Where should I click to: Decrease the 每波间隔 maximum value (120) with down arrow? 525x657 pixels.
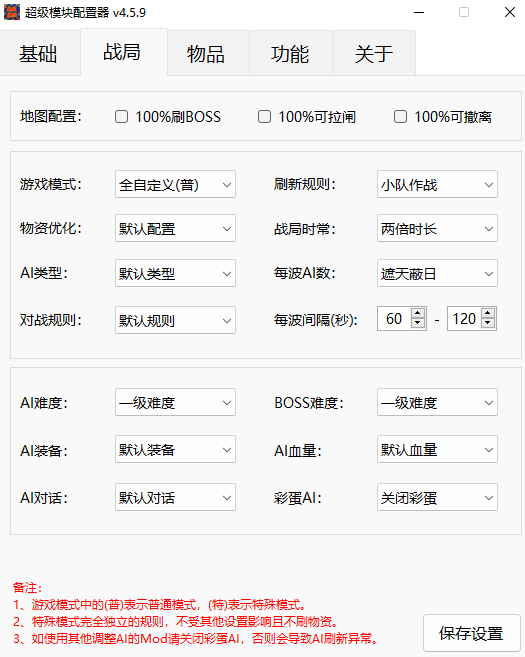tap(488, 323)
